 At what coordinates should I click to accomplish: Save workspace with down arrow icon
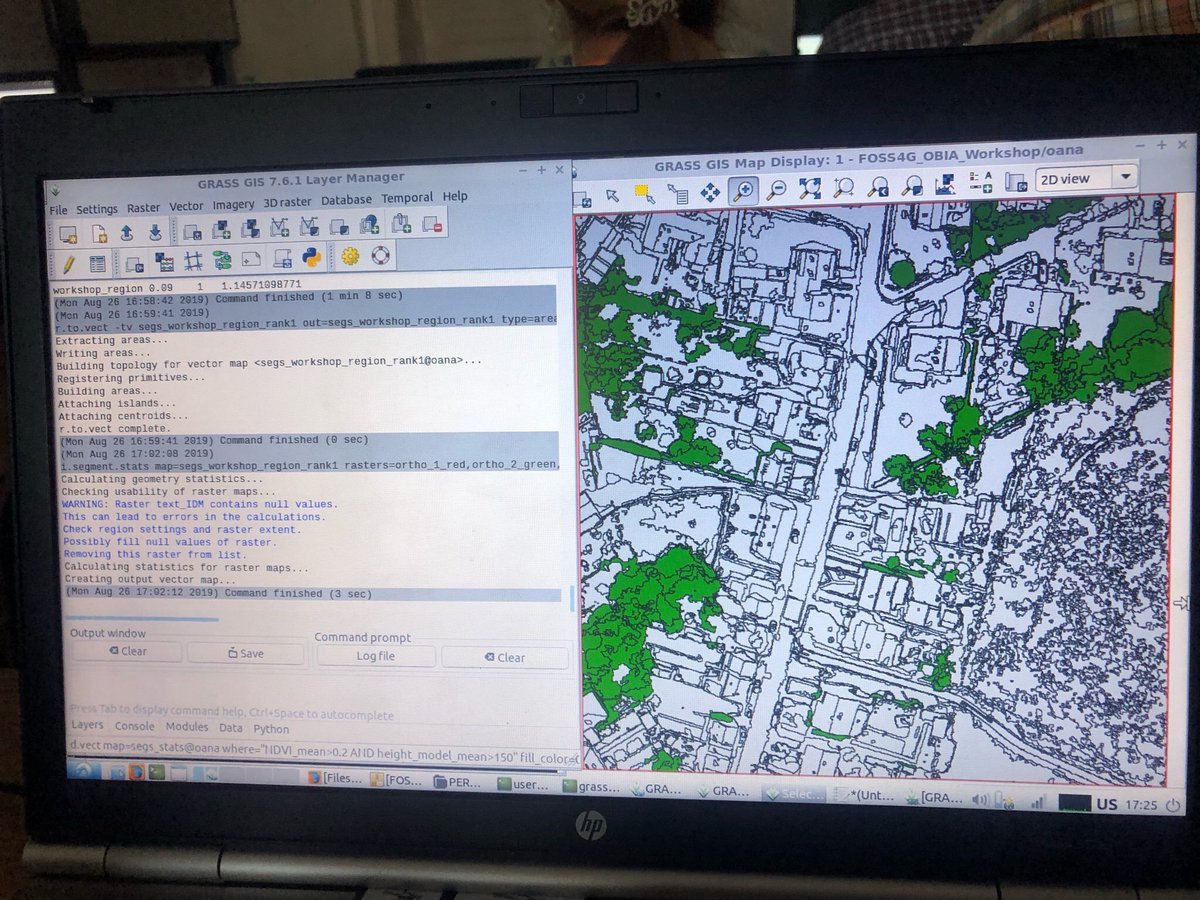156,233
